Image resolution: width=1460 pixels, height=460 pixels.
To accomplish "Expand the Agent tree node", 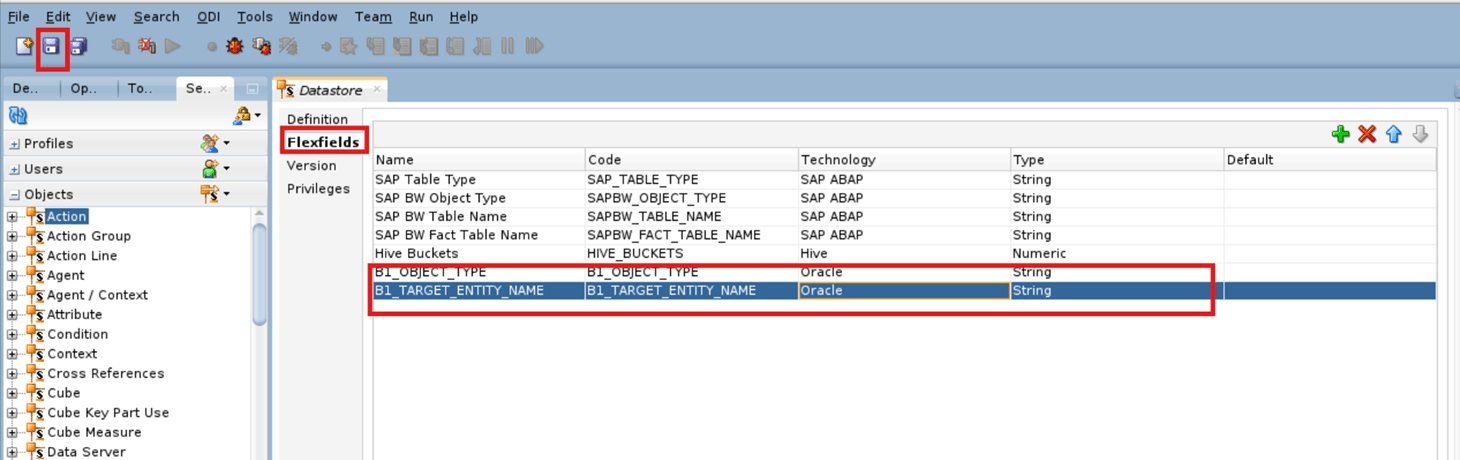I will coord(12,275).
